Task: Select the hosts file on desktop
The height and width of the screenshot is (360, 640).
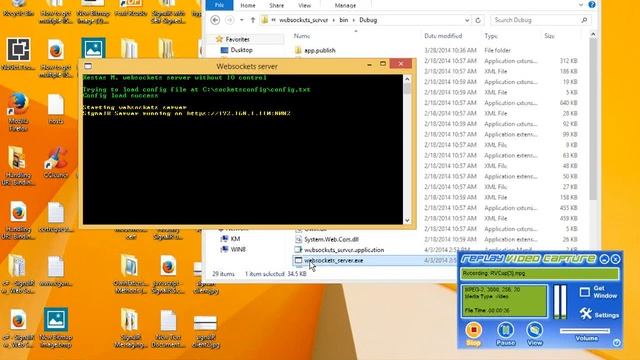Action: [x=56, y=109]
